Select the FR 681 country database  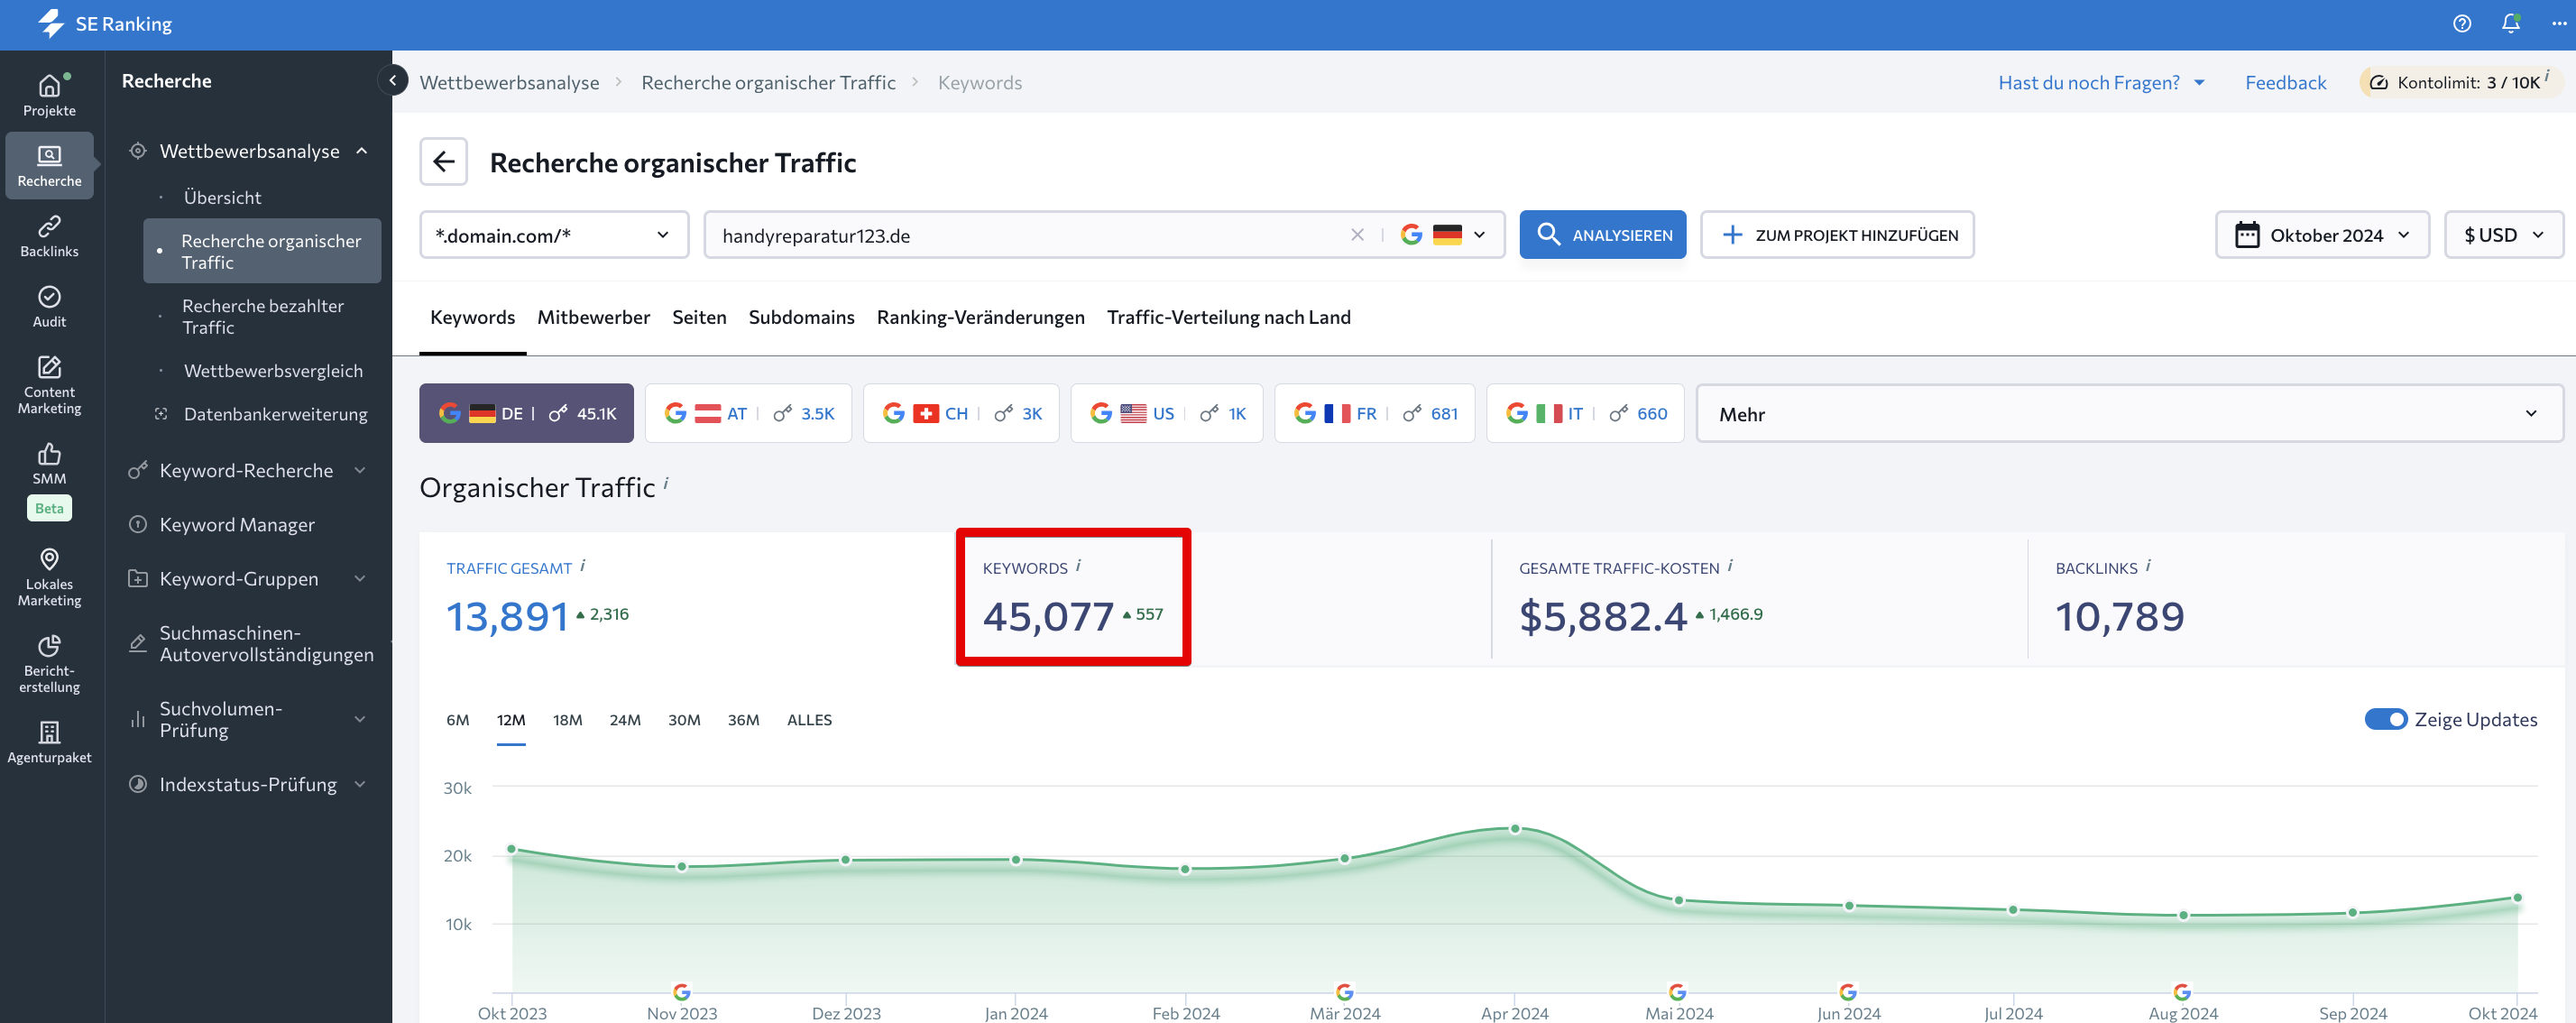[x=1374, y=413]
